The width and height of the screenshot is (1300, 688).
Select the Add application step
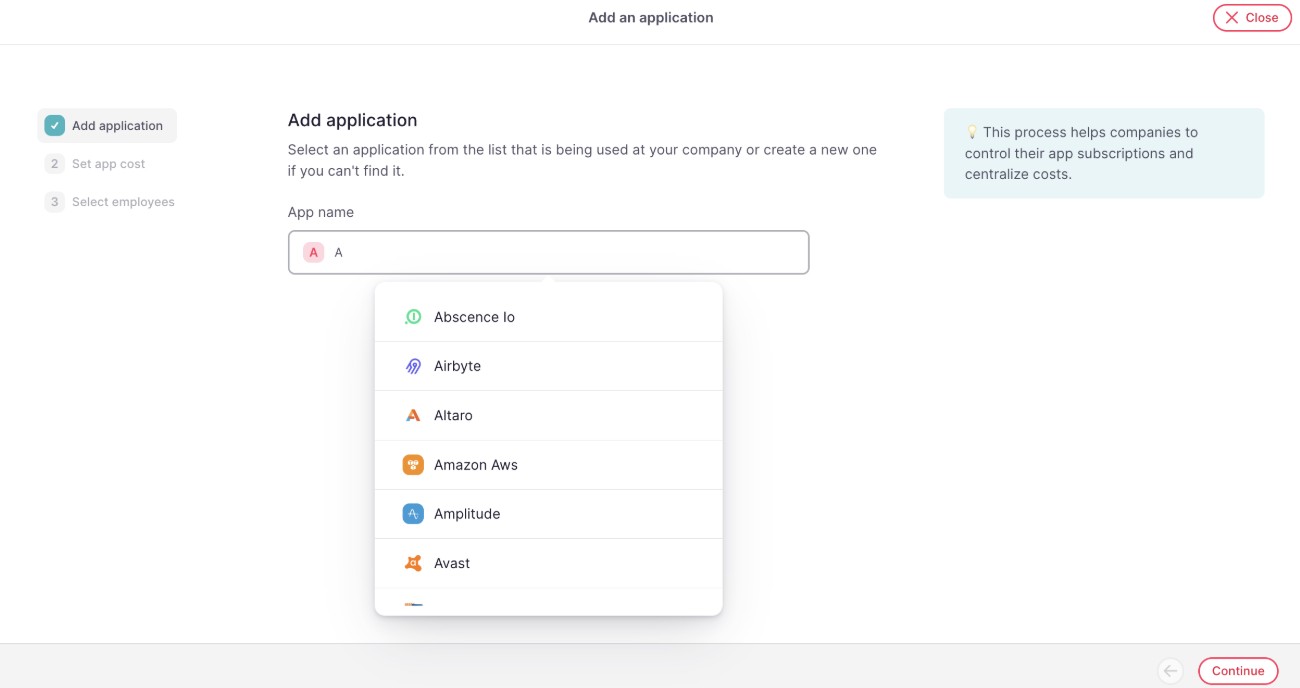click(117, 126)
